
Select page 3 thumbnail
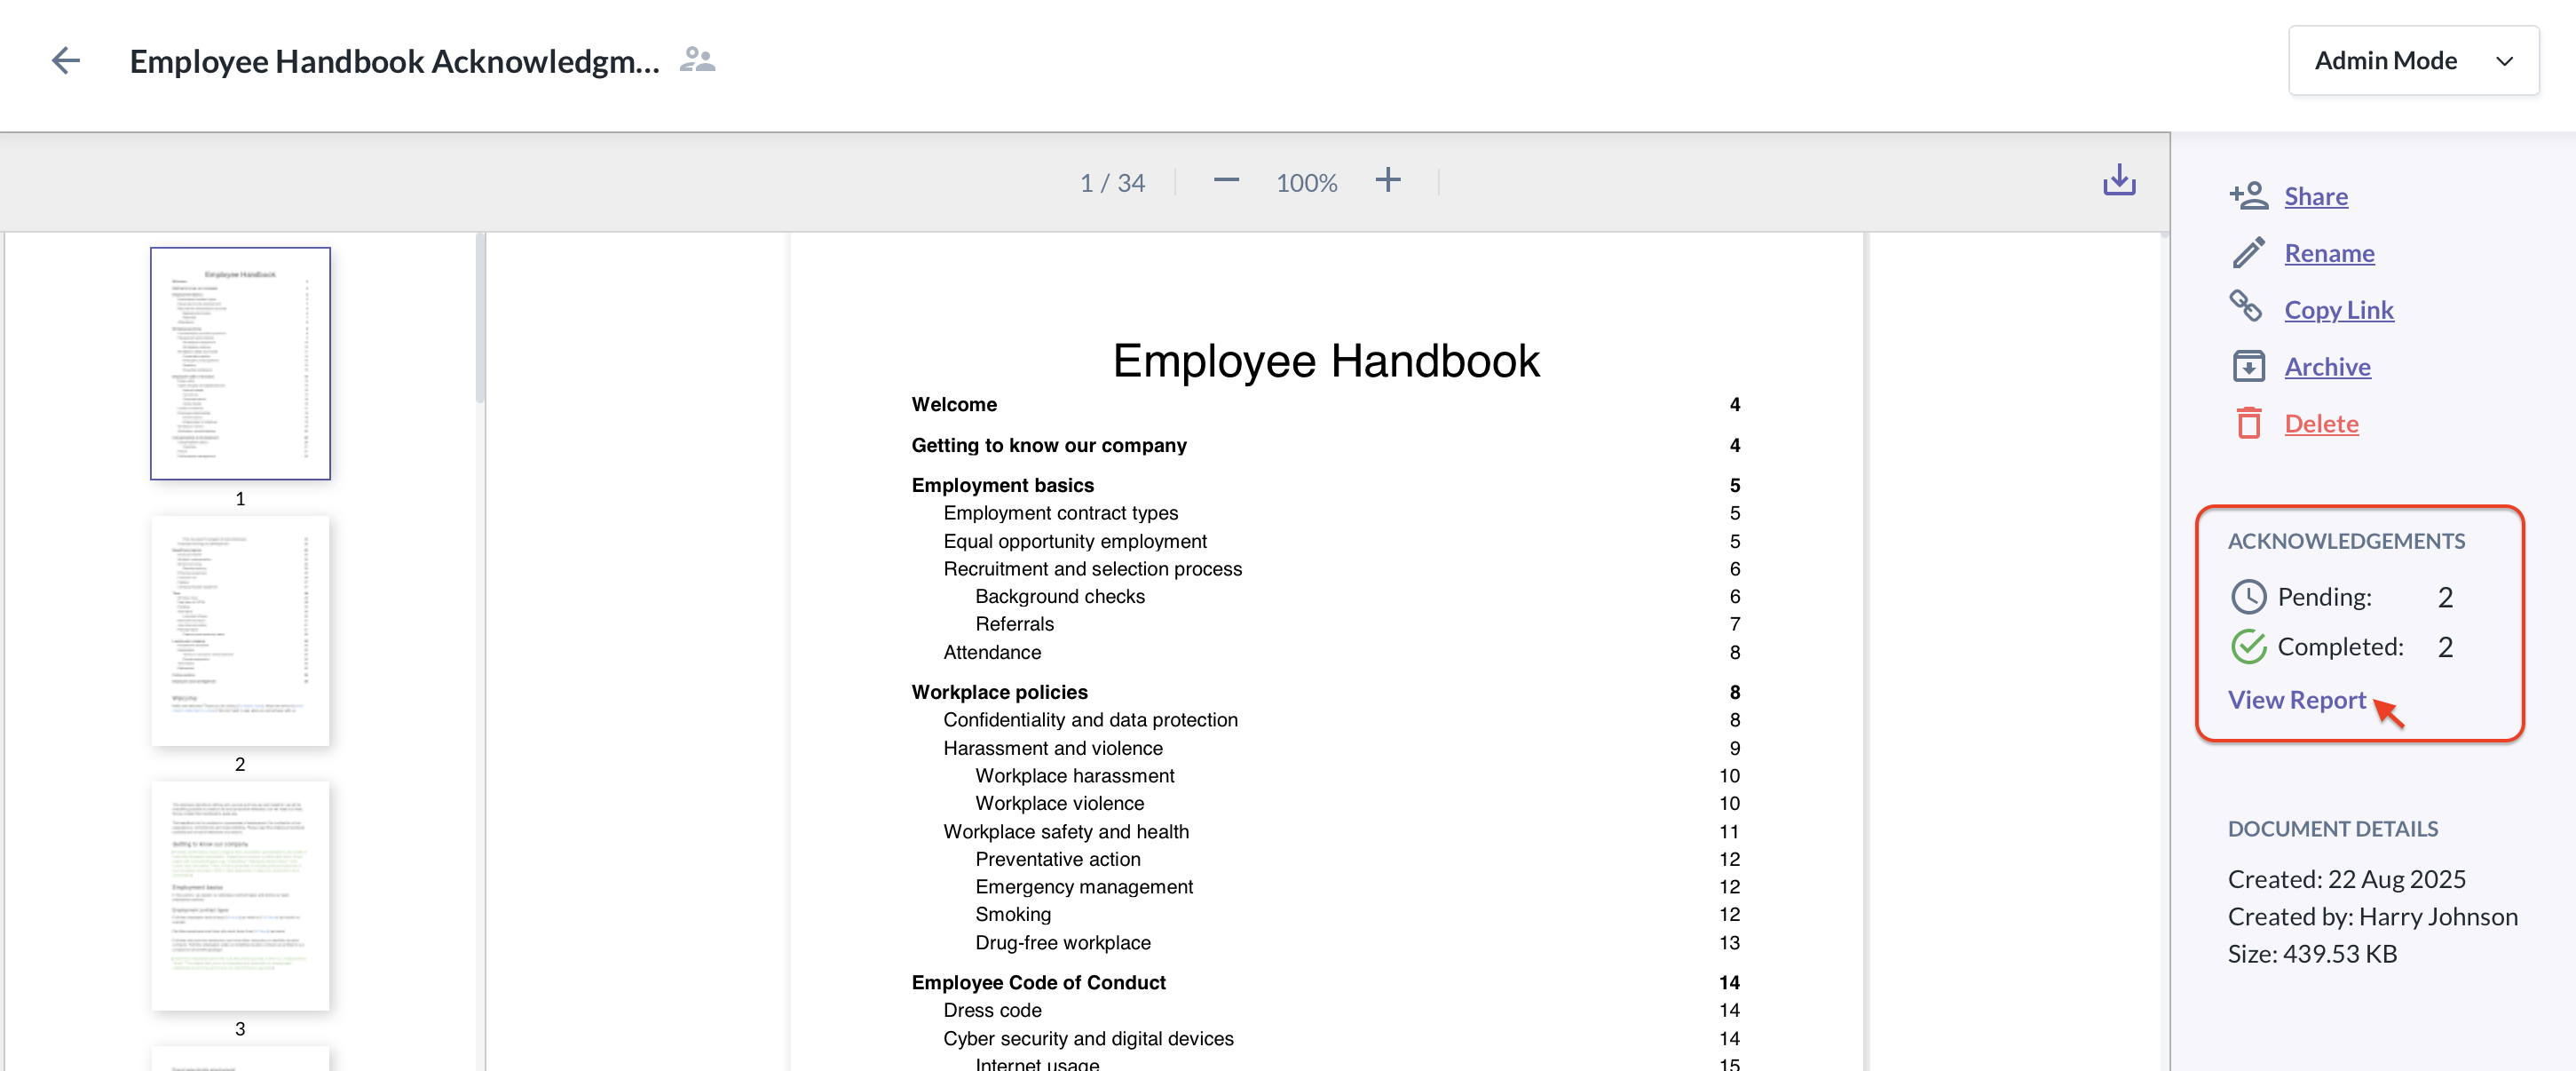coord(240,896)
